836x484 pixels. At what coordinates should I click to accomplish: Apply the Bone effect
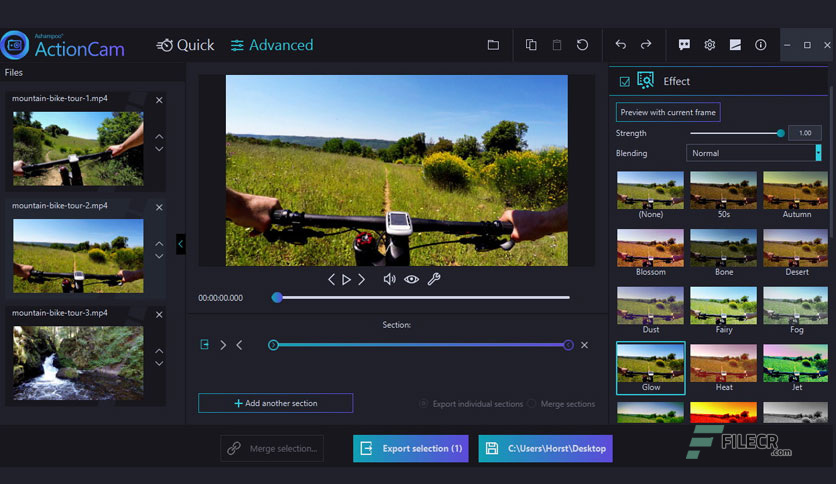click(724, 252)
